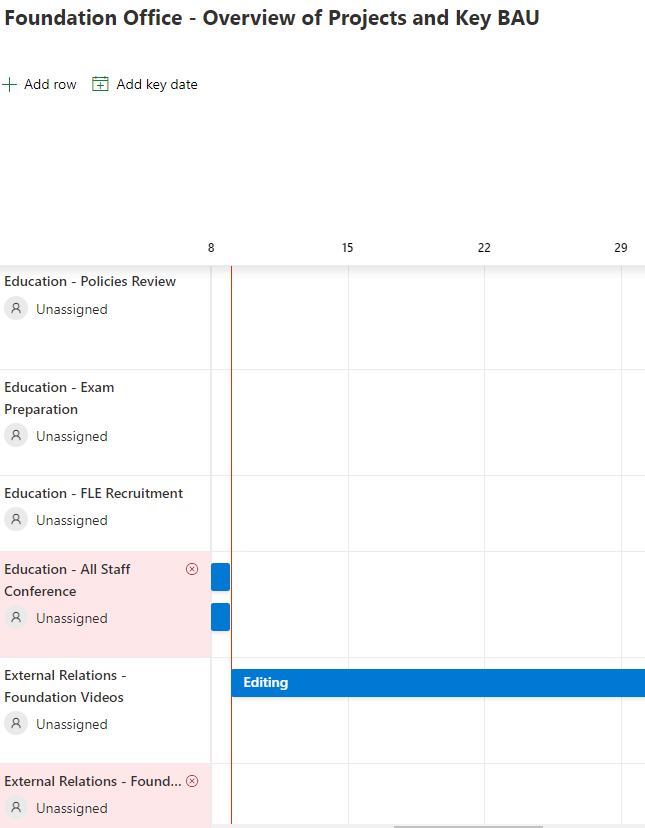Click date 22 in the timeline header
Image resolution: width=645 pixels, height=828 pixels.
484,248
